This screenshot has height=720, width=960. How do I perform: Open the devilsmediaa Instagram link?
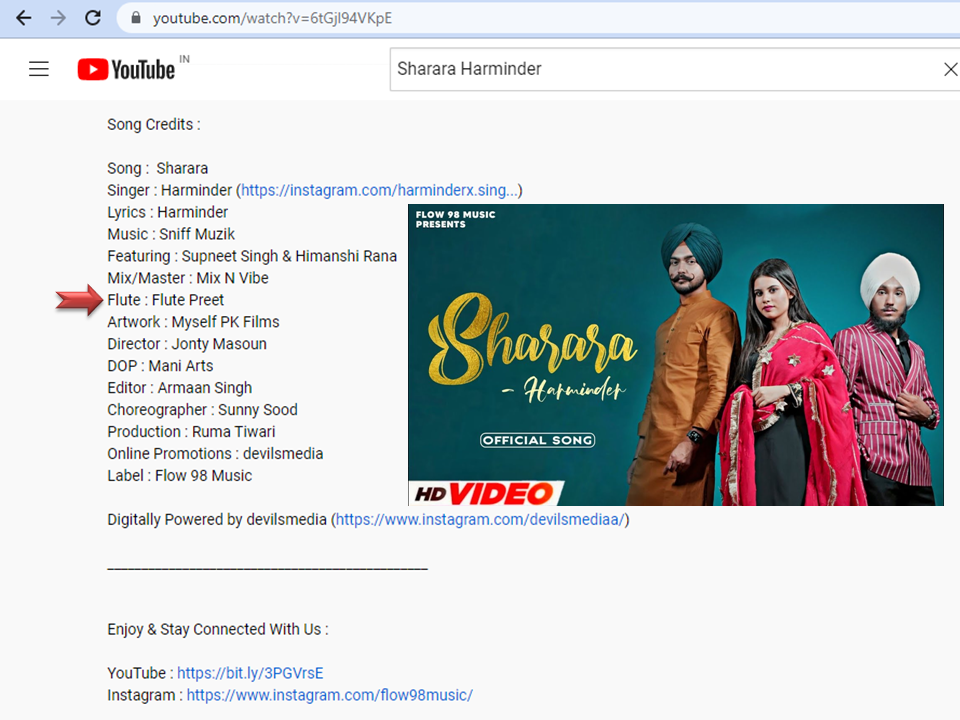click(480, 520)
